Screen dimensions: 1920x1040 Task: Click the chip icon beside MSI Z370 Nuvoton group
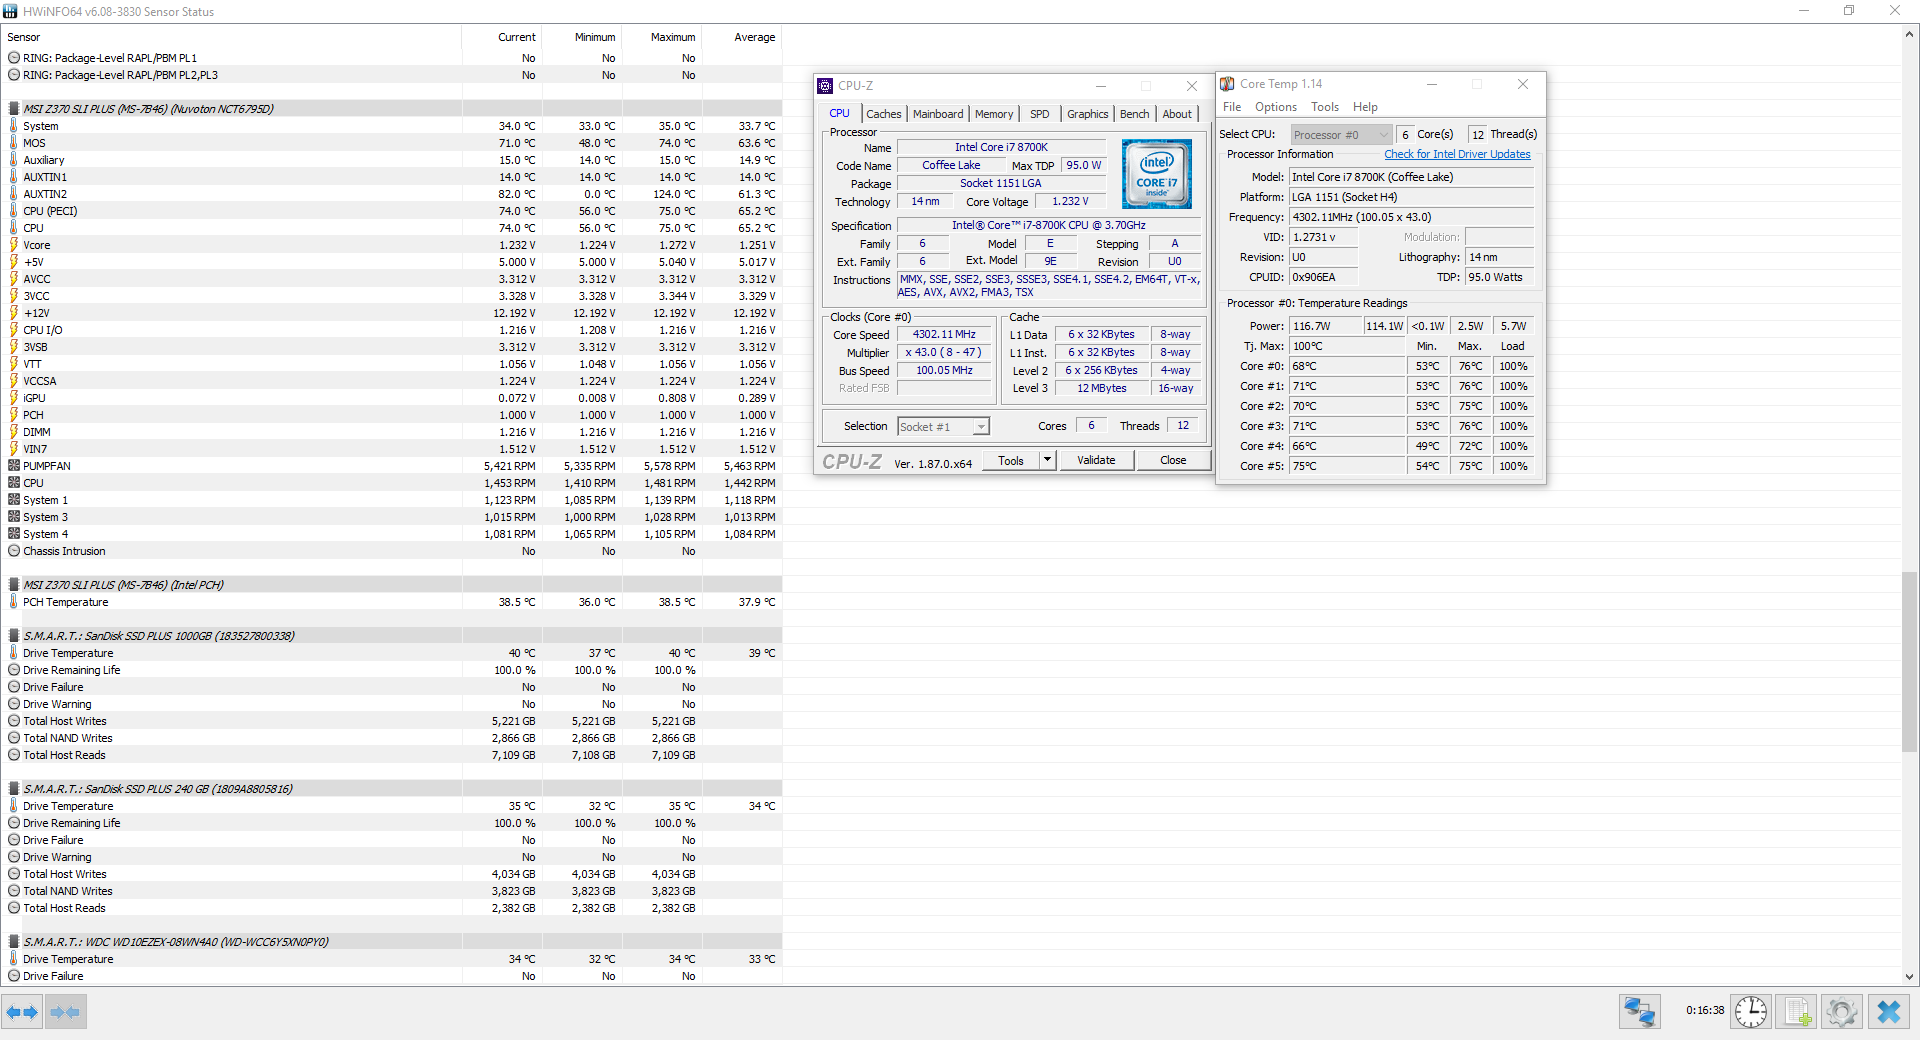[14, 109]
